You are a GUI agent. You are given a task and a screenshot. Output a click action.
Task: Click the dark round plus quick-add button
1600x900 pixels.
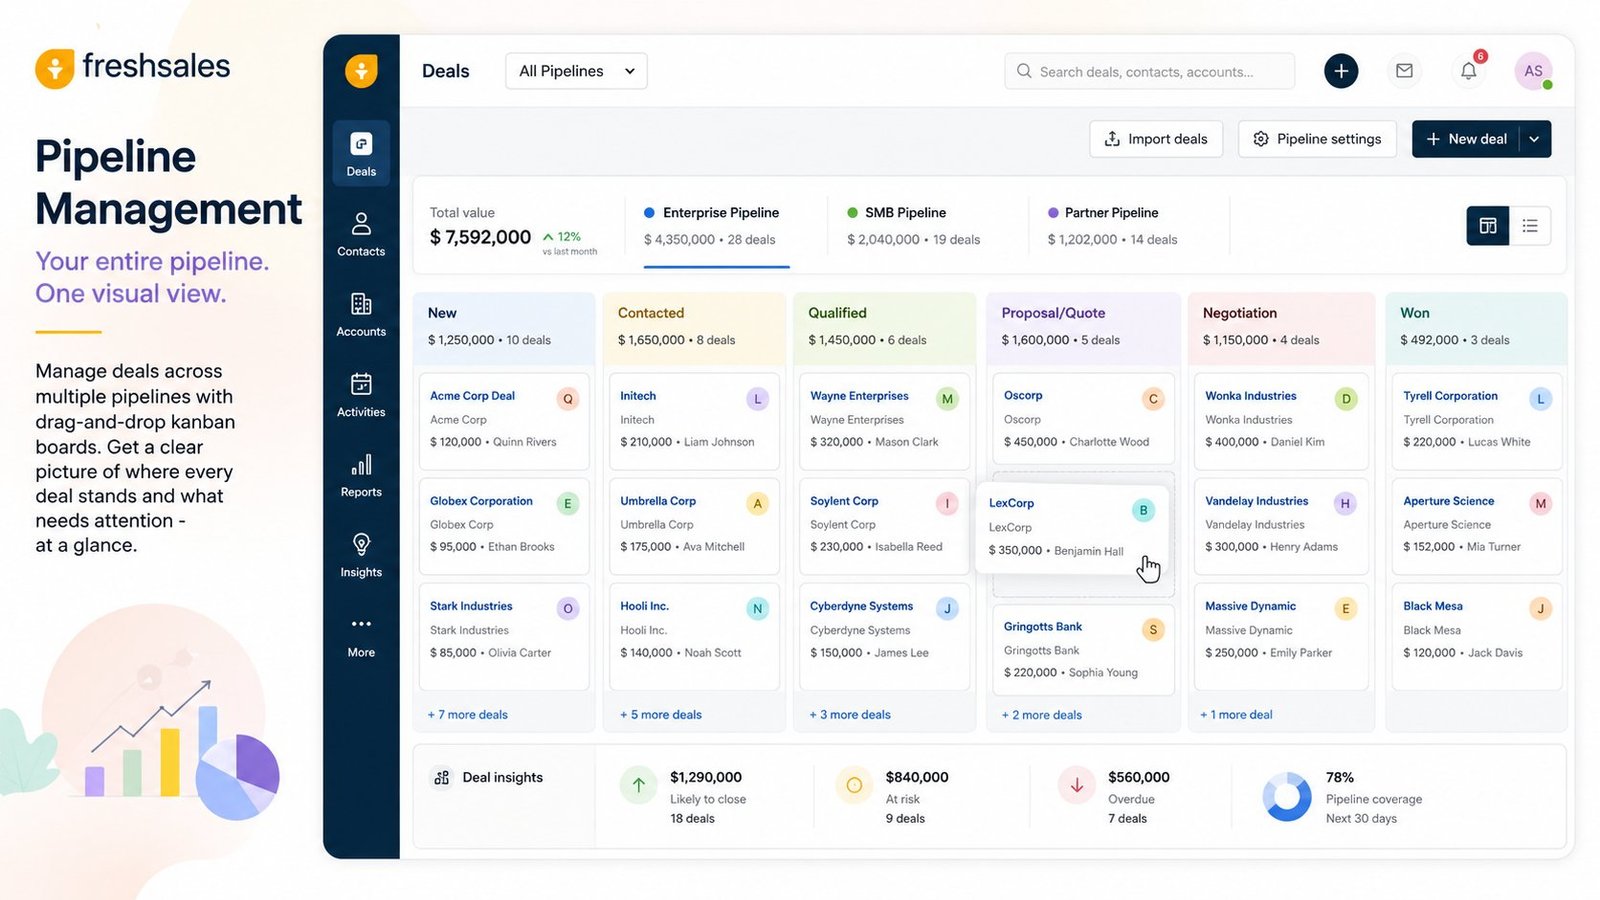pyautogui.click(x=1341, y=71)
